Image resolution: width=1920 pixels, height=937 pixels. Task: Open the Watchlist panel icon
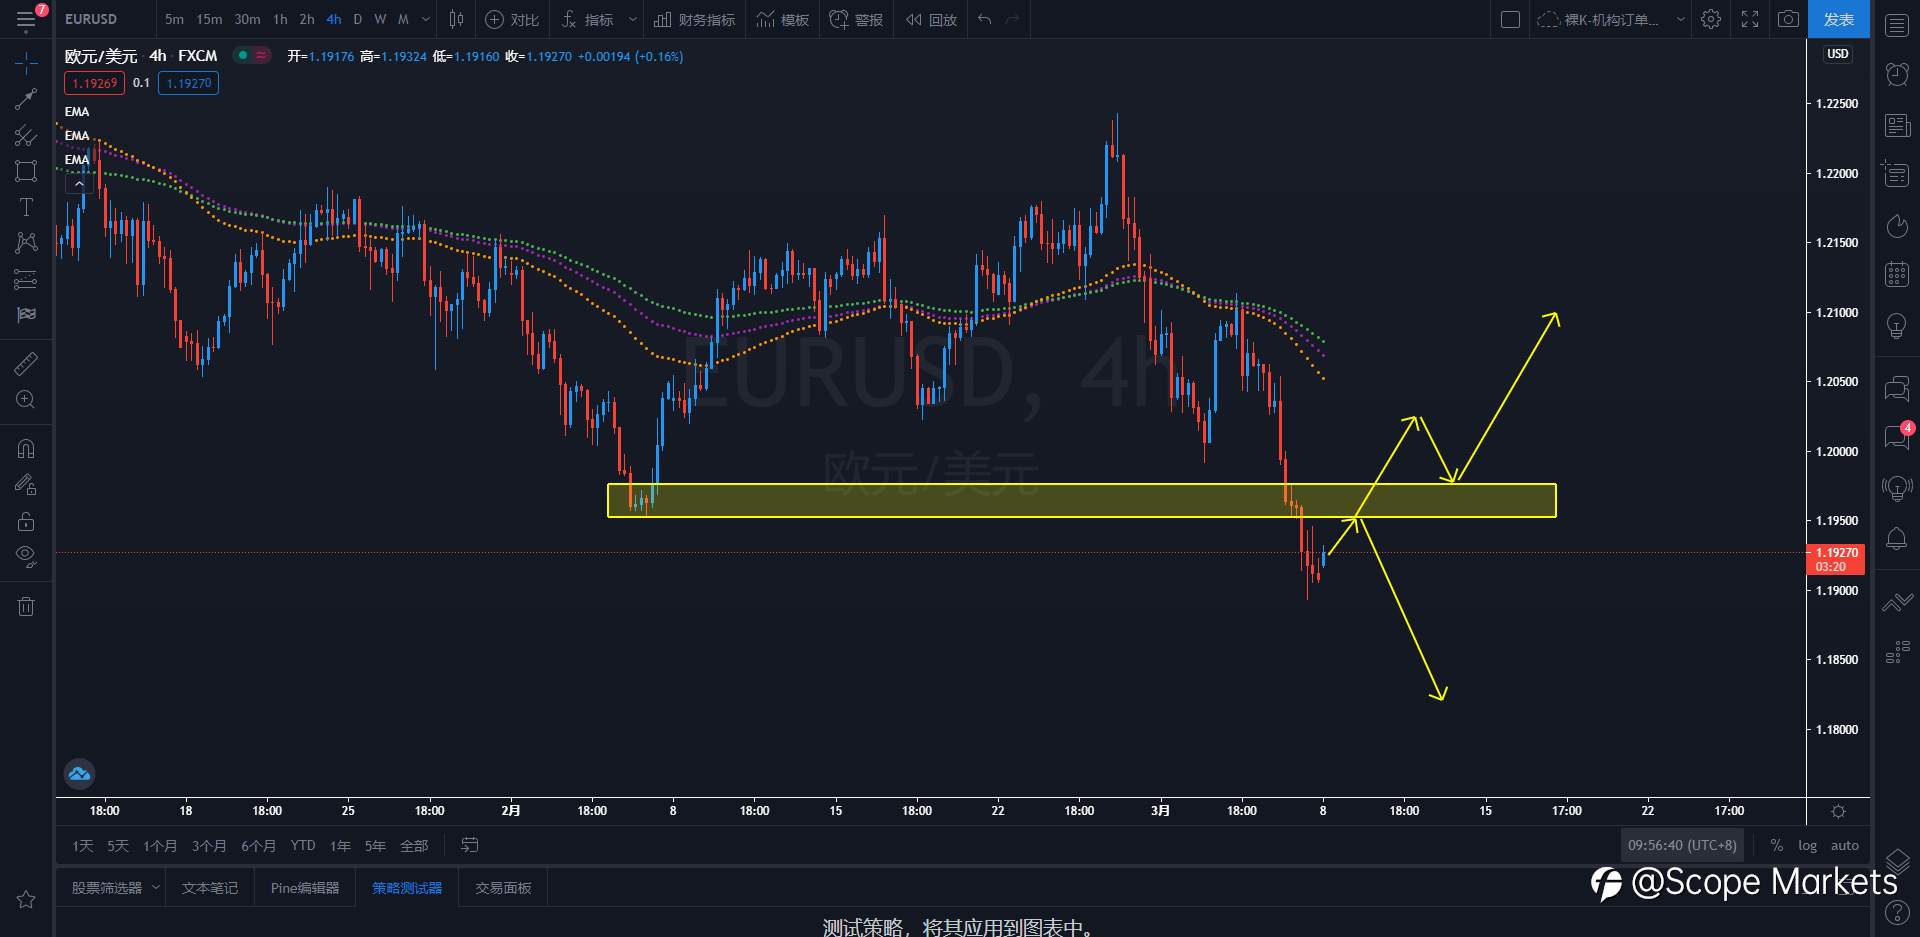click(x=1897, y=25)
